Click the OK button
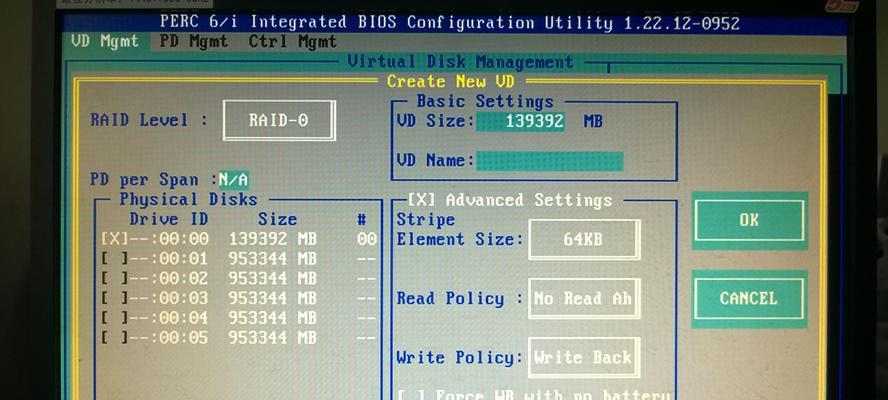The image size is (888, 400). point(749,220)
